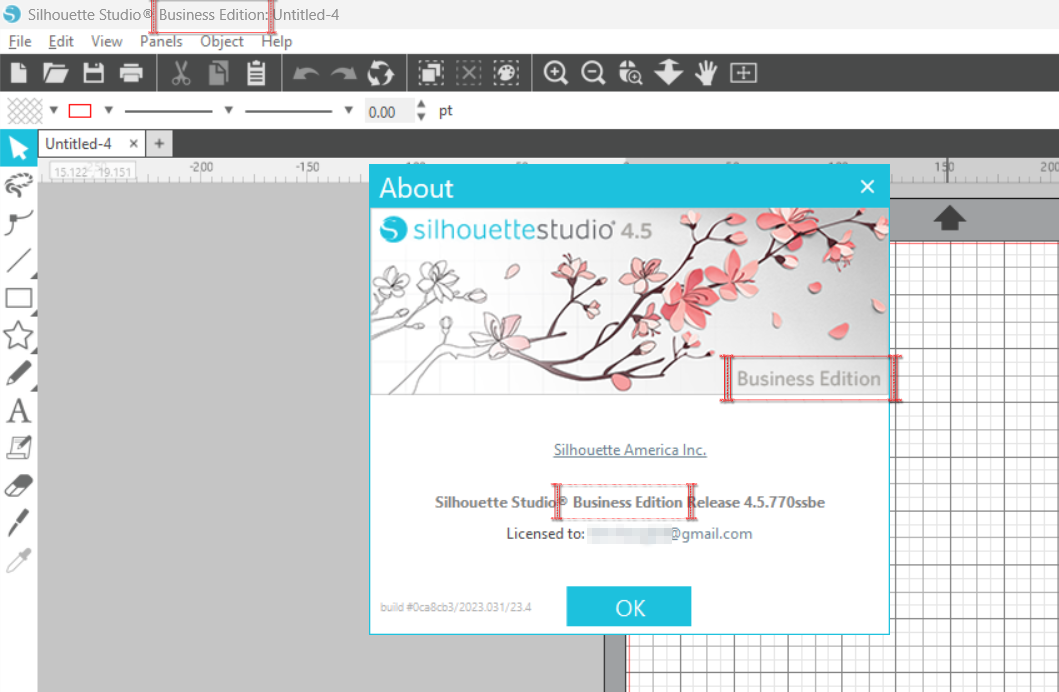The width and height of the screenshot is (1059, 692).
Task: Select the Knife tool
Action: [x=18, y=523]
